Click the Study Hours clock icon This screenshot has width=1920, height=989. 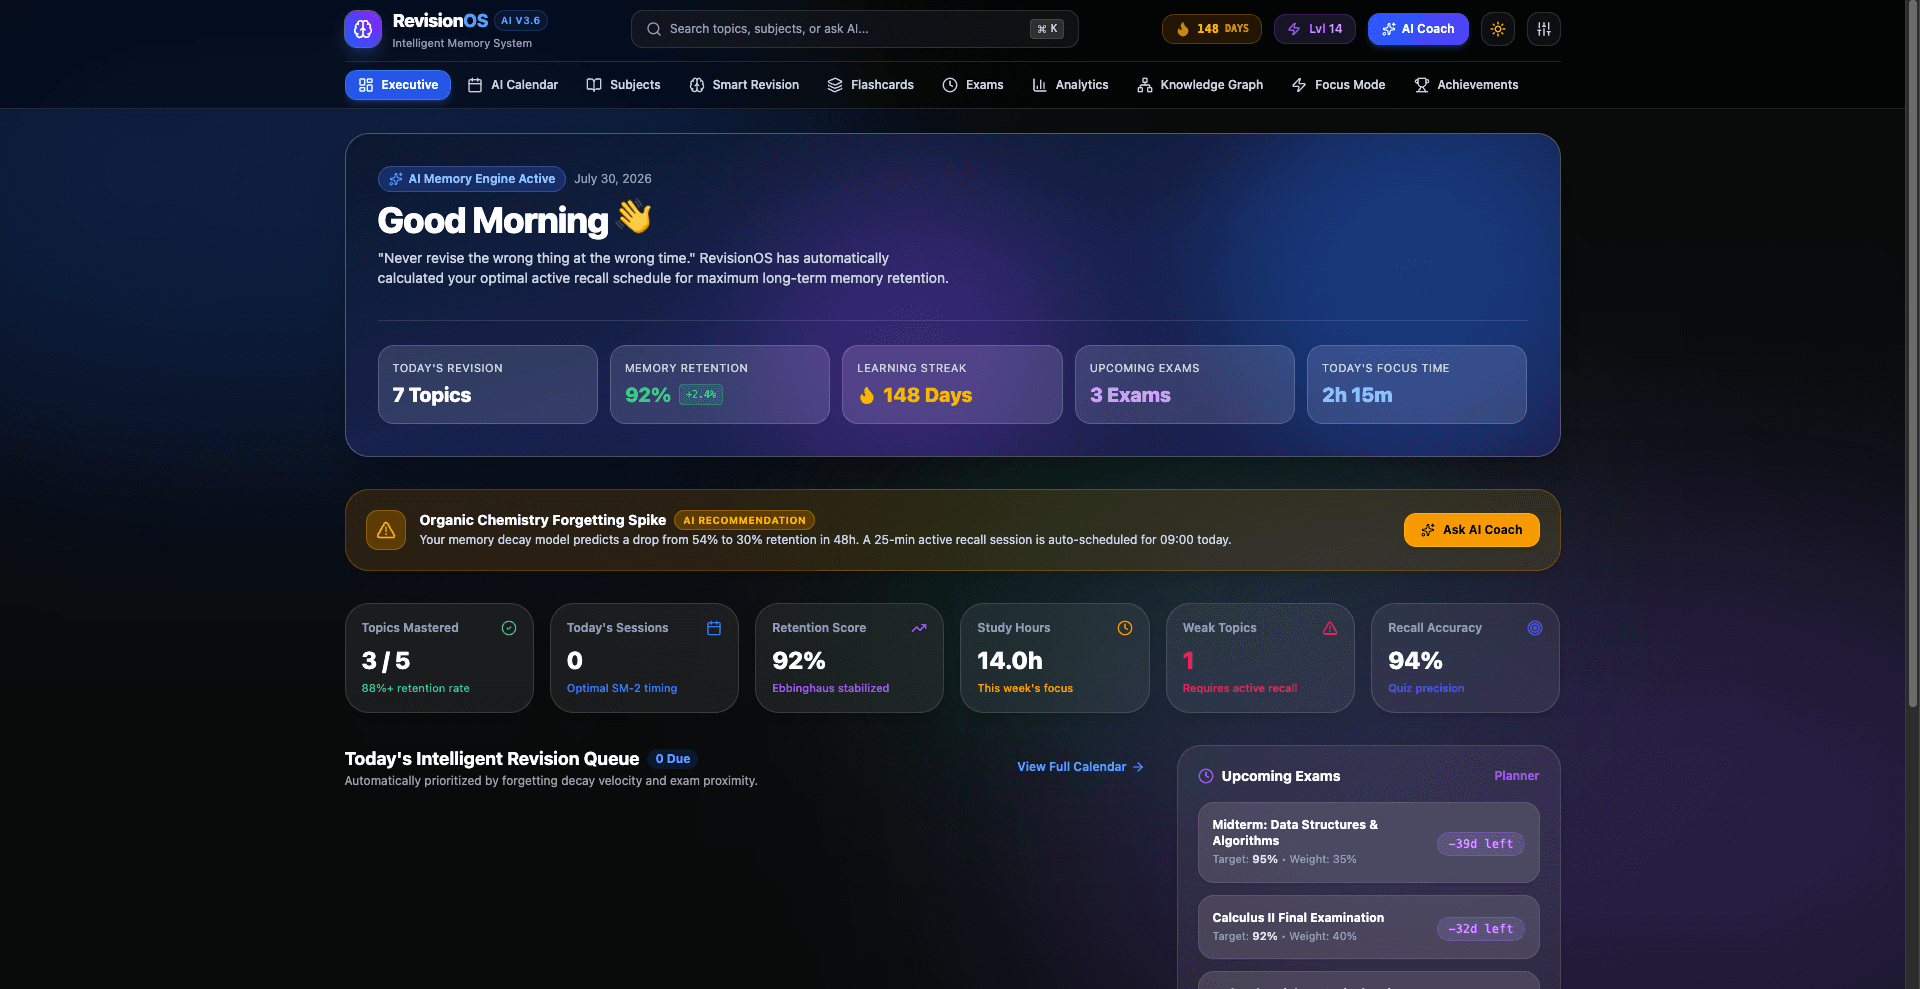(x=1125, y=628)
